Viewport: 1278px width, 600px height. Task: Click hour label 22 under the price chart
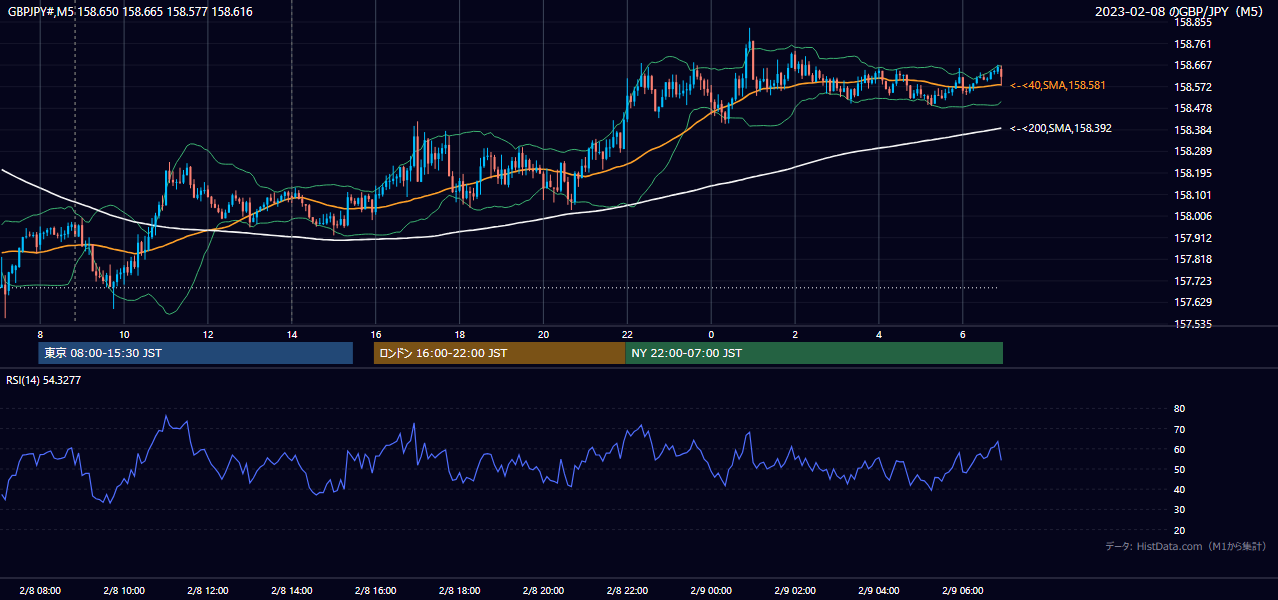[x=627, y=334]
